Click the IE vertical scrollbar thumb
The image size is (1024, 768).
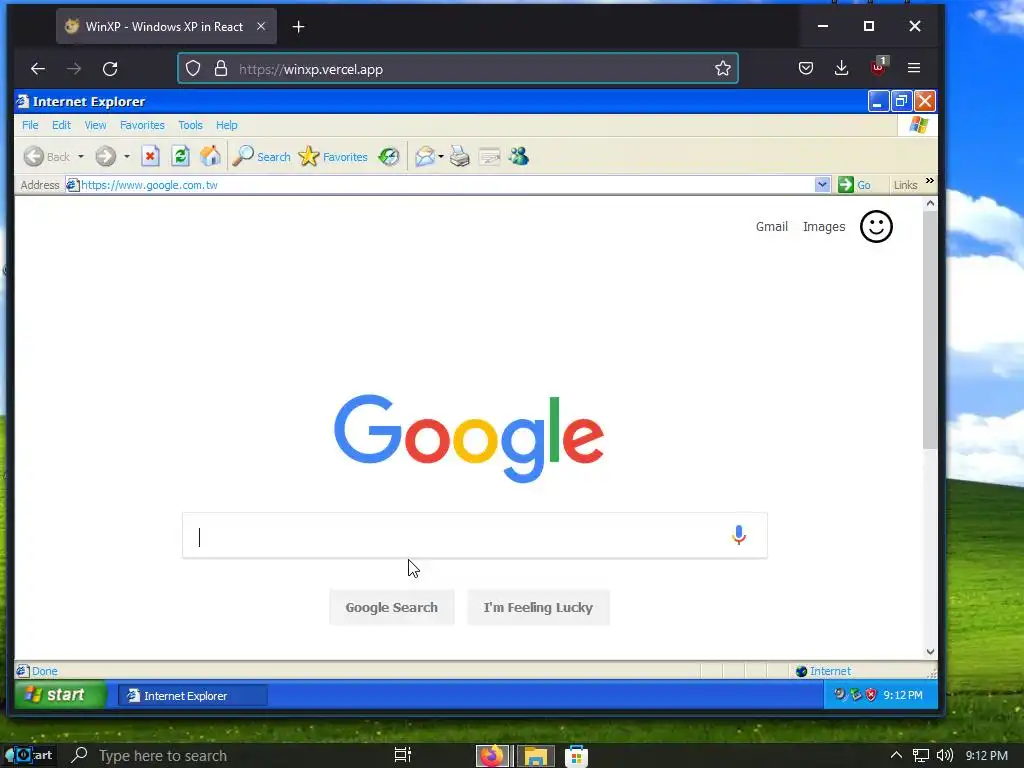tap(930, 330)
